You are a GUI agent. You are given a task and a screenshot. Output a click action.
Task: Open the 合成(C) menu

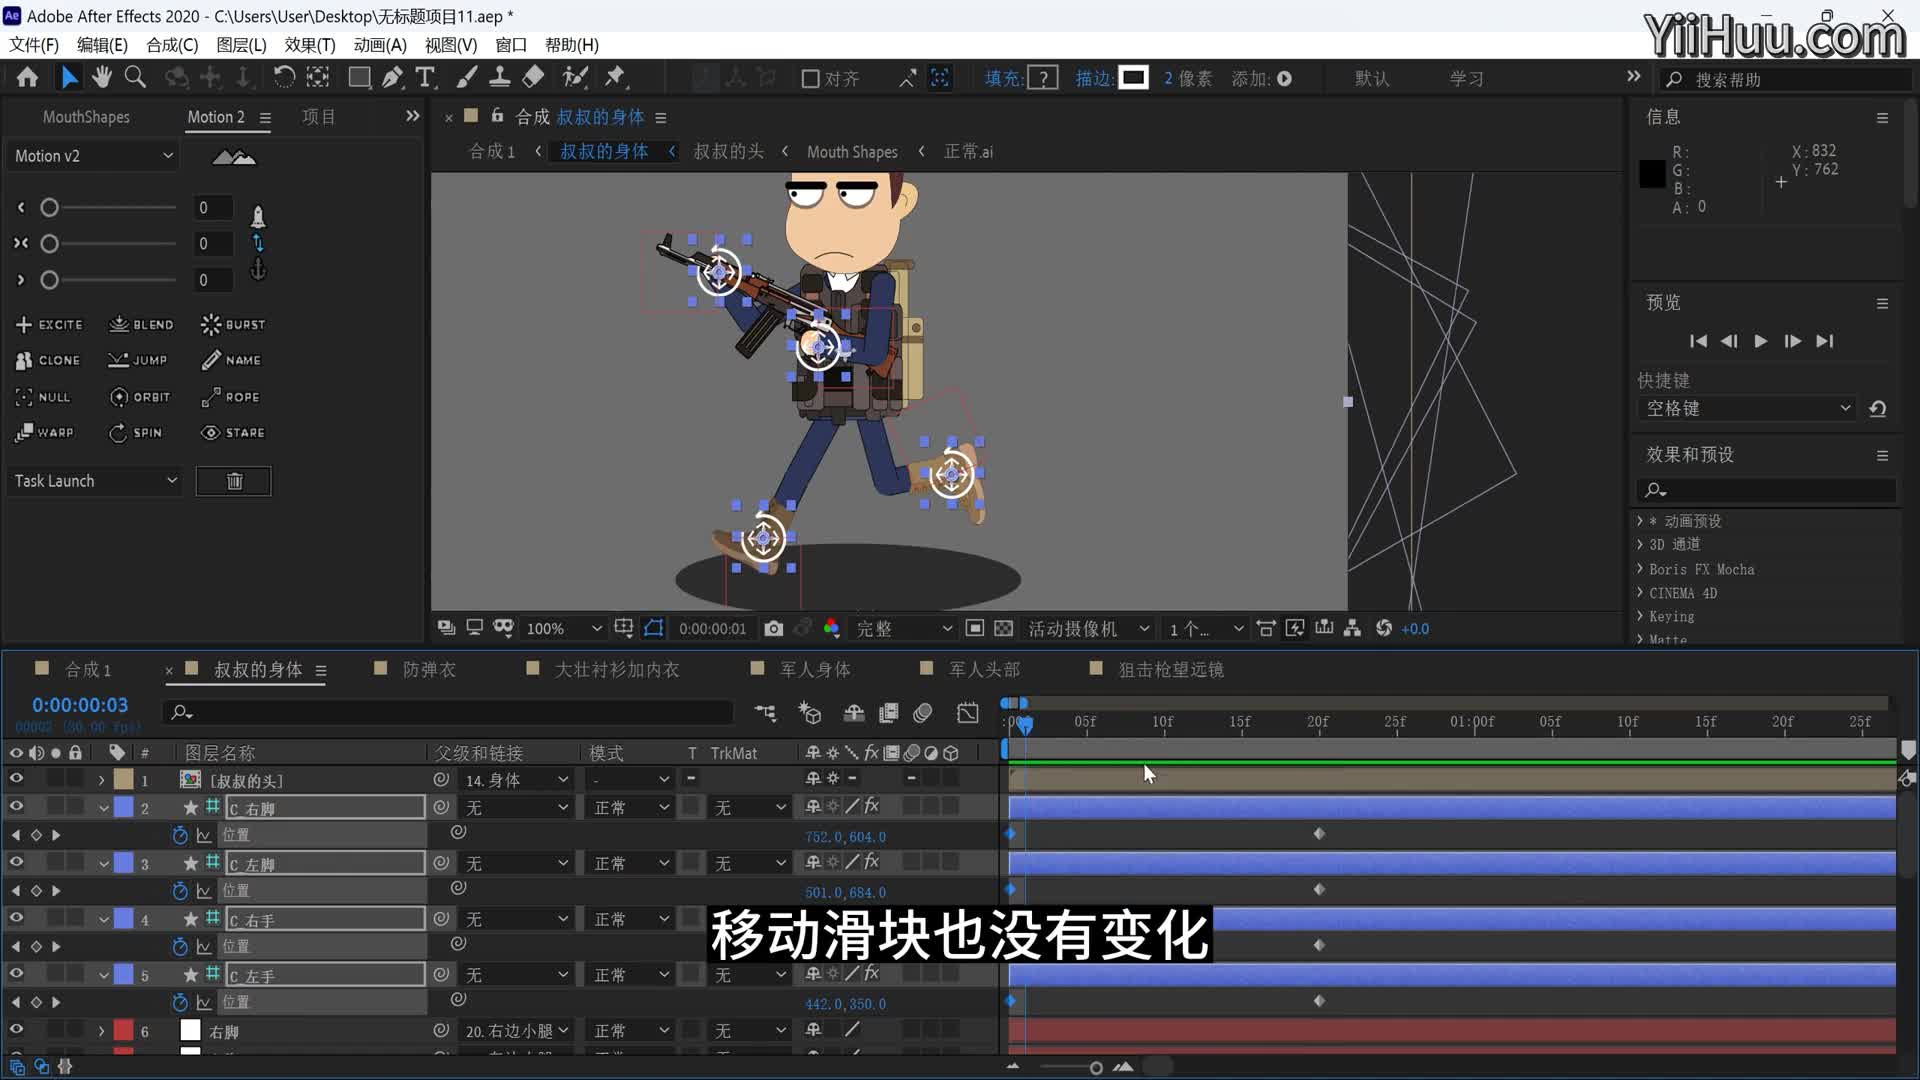[172, 45]
